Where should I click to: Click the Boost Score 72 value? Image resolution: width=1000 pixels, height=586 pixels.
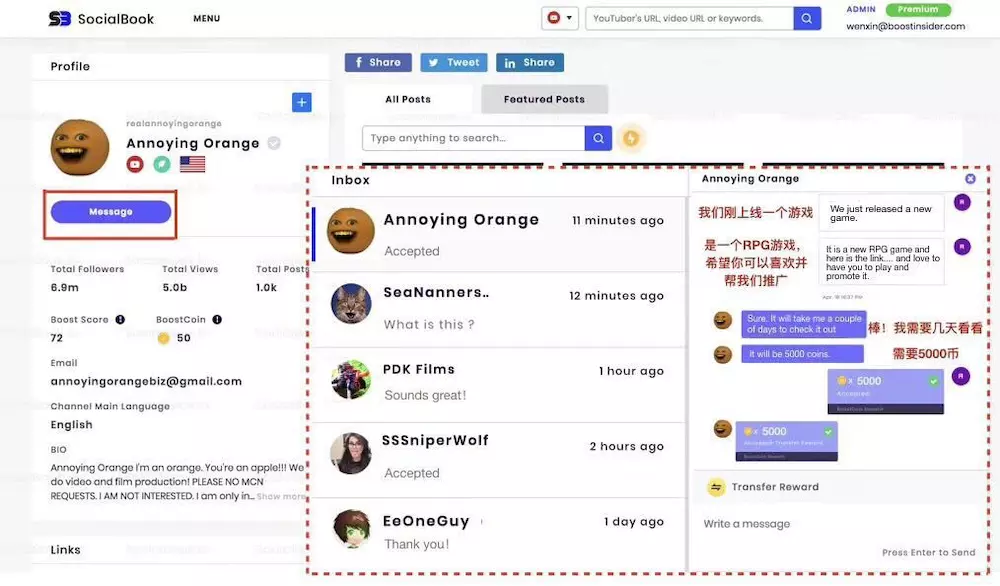point(57,338)
